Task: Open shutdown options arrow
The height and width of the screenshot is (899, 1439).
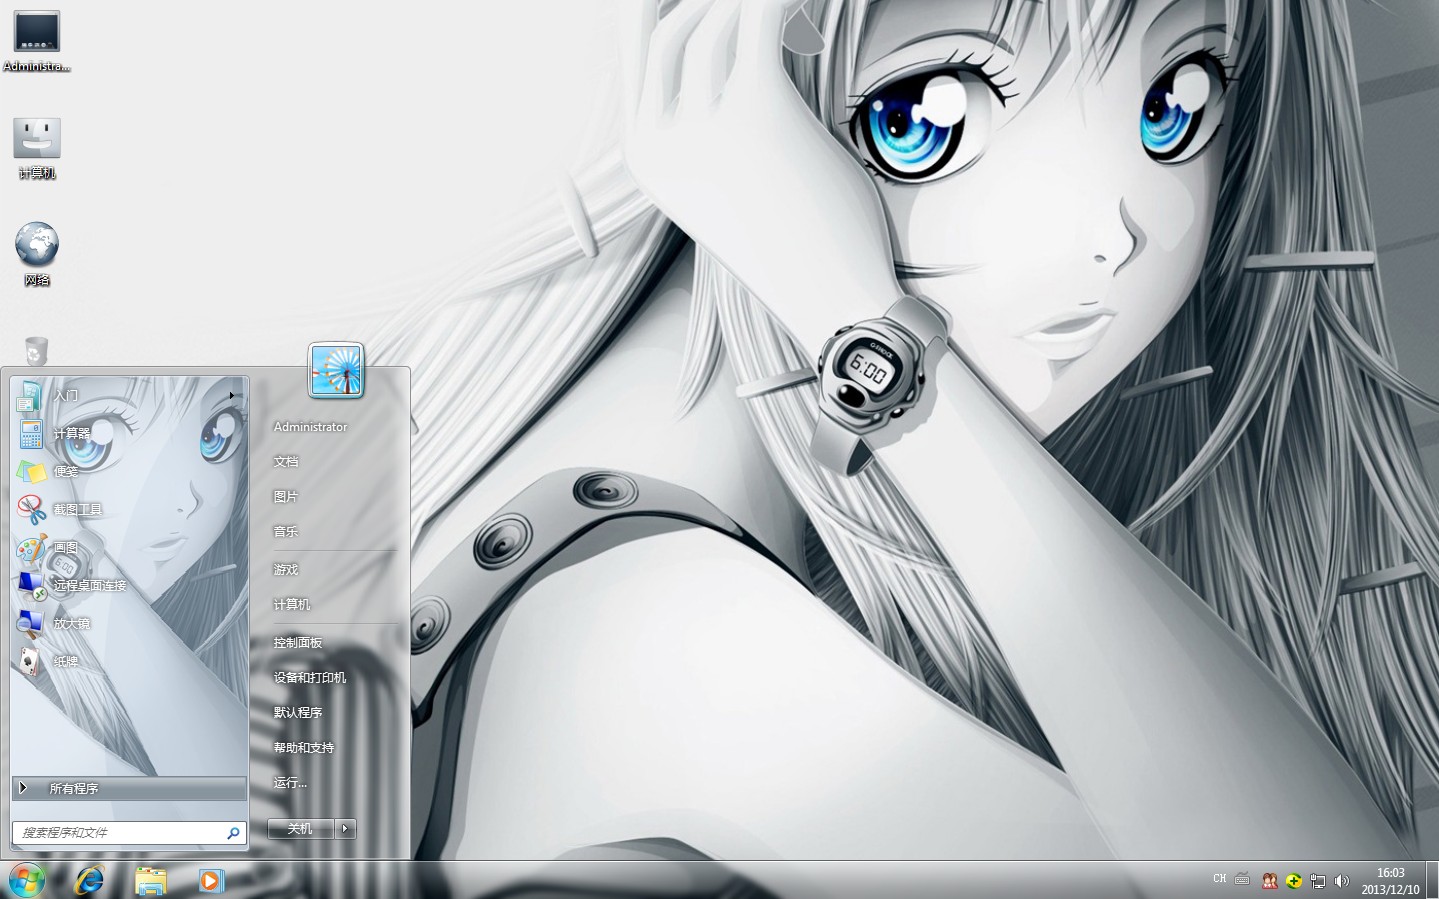Action: point(346,828)
